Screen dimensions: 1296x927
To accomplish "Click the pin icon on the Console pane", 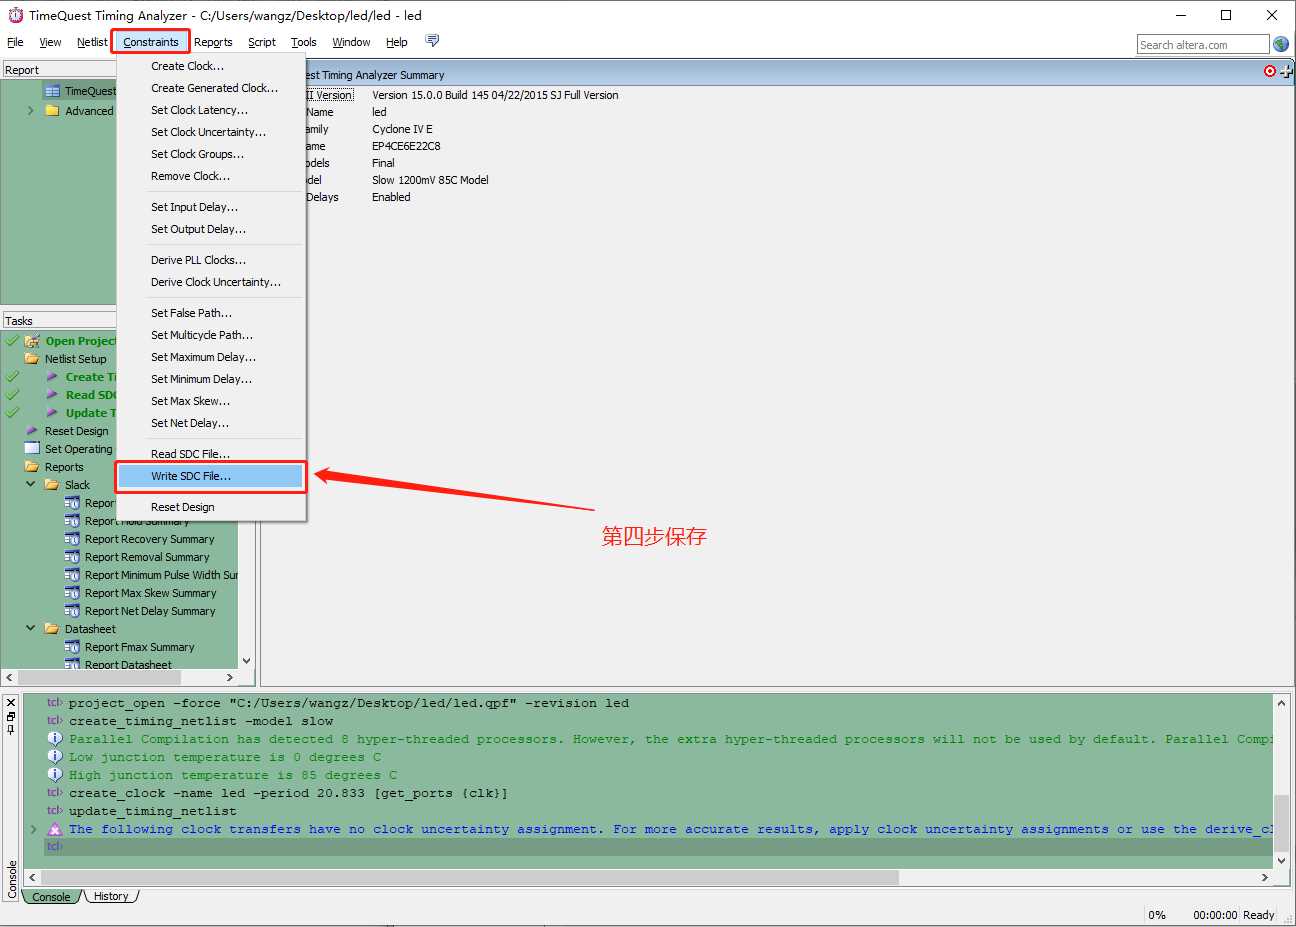I will coord(11,729).
